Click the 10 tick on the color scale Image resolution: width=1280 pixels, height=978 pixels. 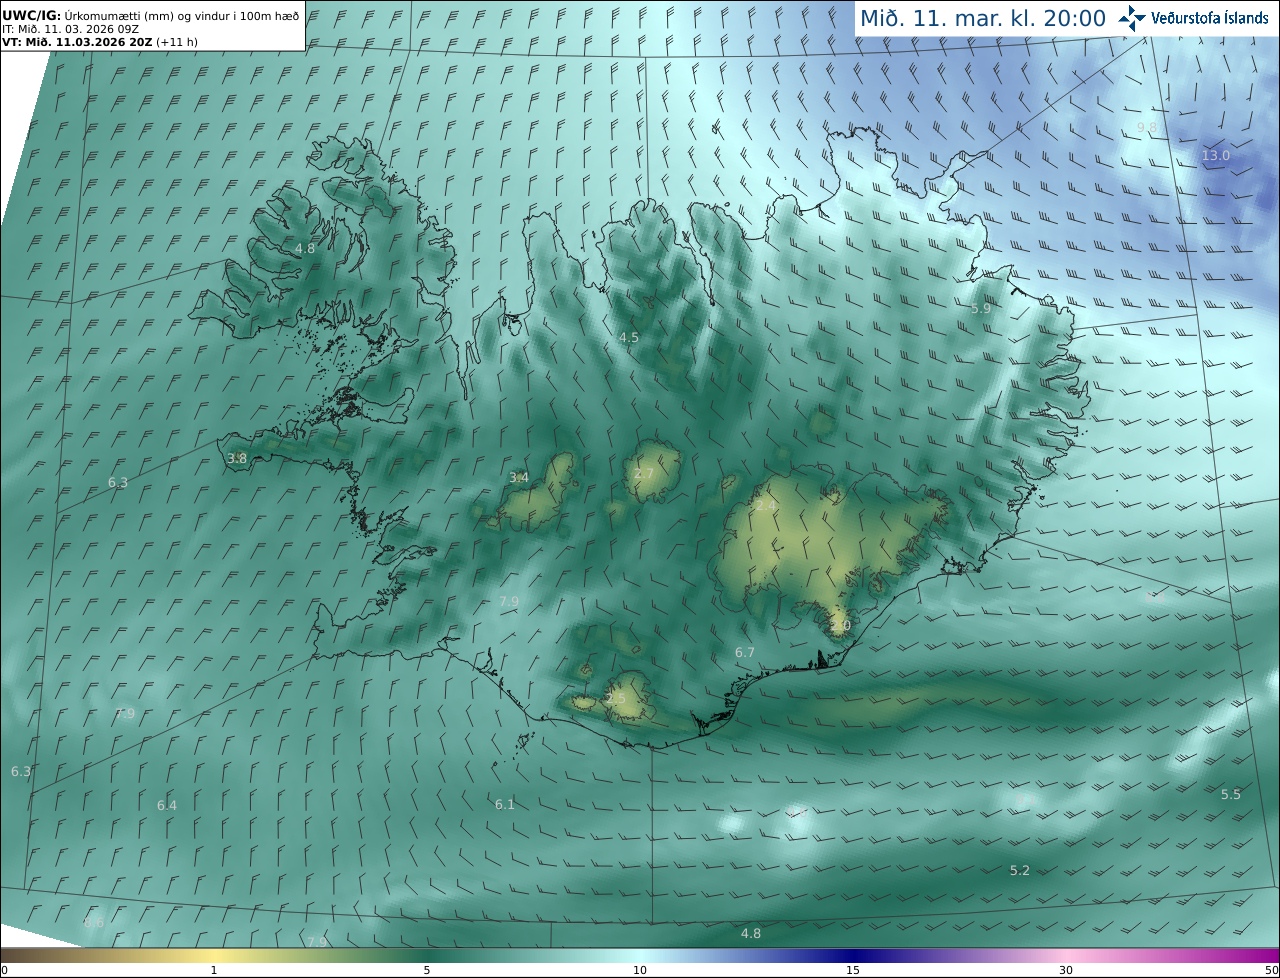tap(640, 970)
